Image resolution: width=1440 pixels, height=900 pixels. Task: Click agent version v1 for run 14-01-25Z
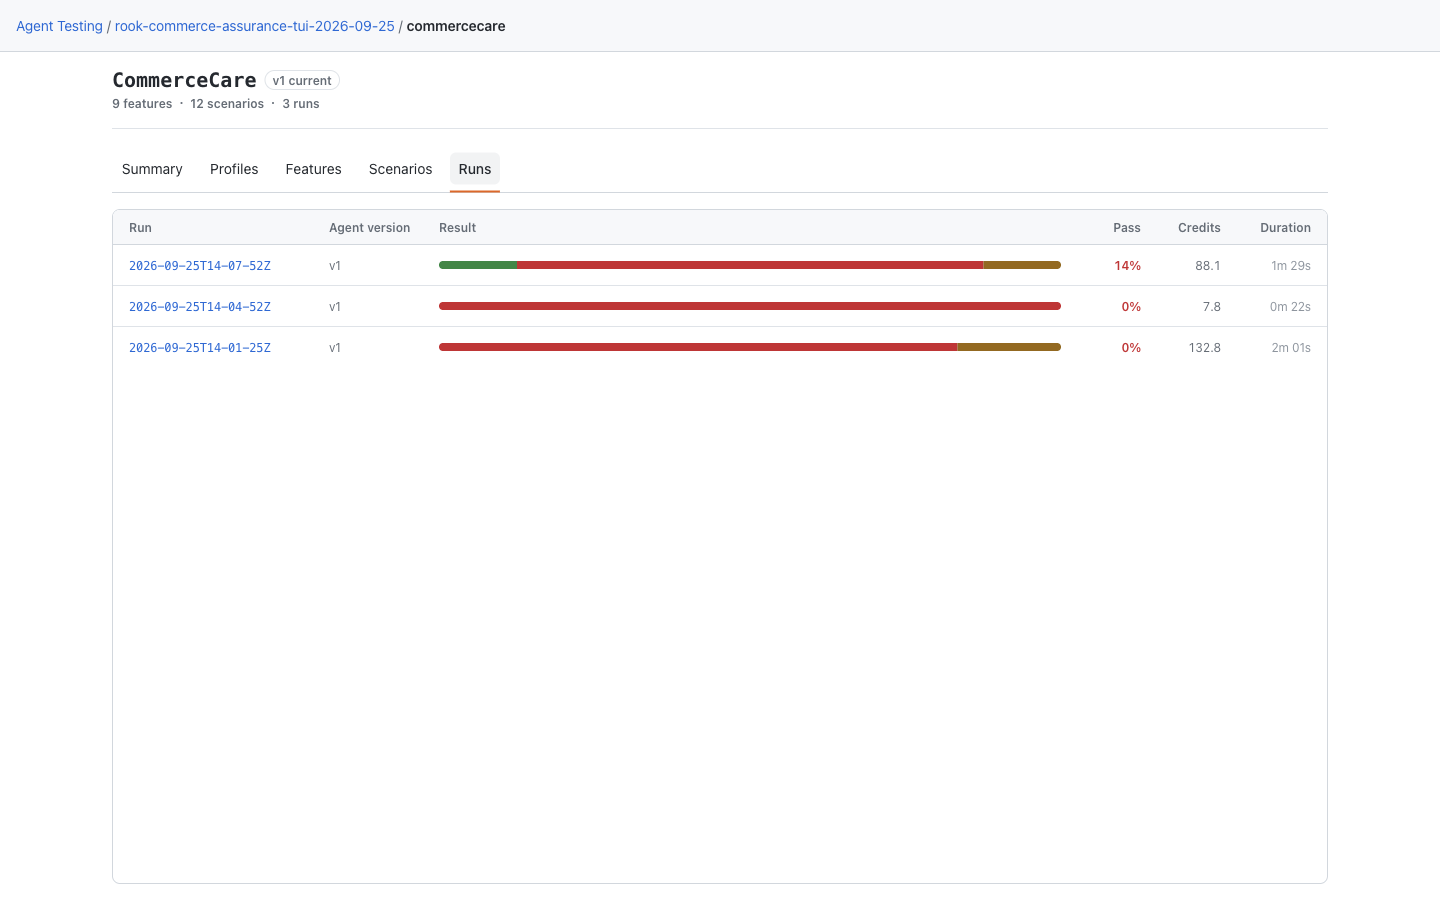335,348
